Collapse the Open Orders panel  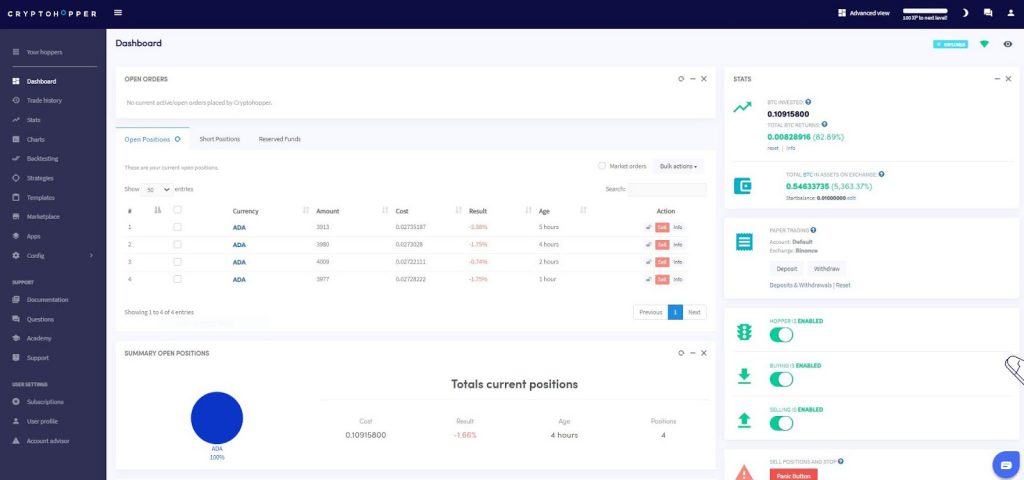pos(692,78)
